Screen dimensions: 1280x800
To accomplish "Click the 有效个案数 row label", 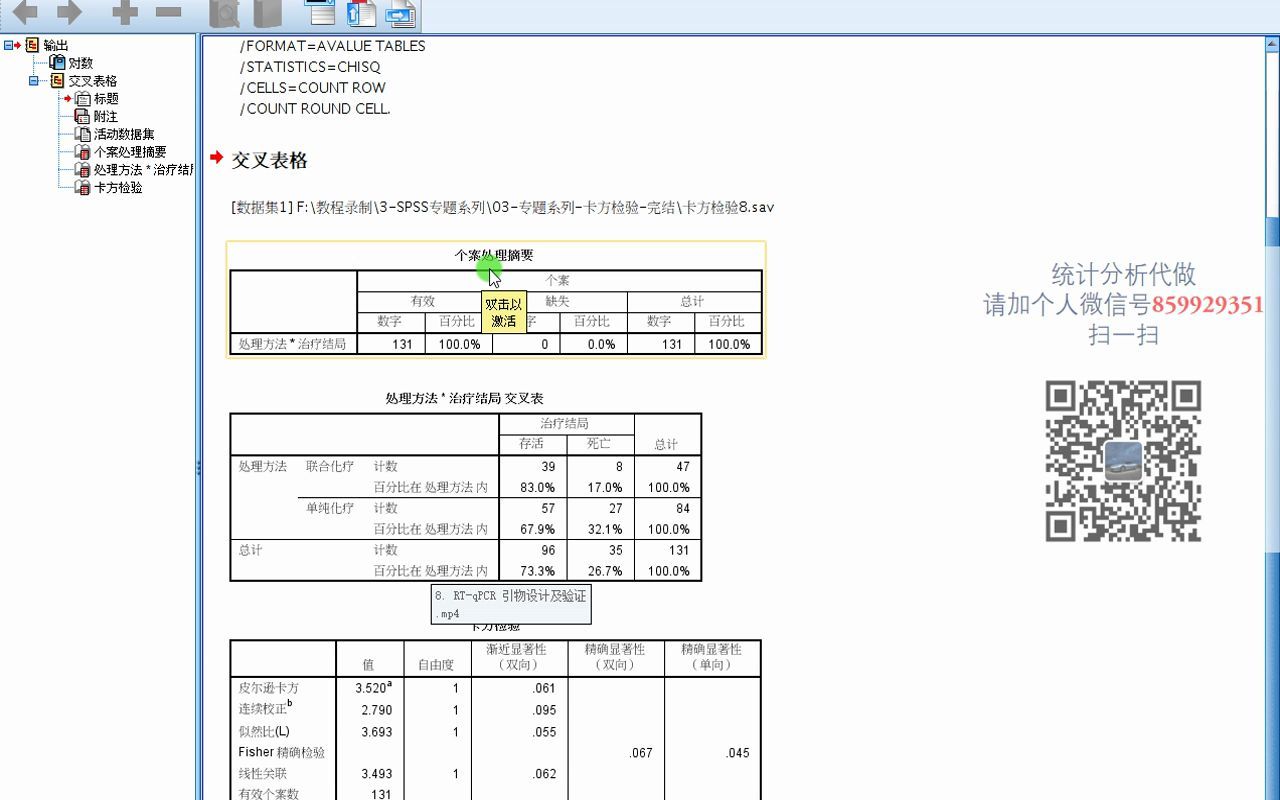I will tap(268, 794).
